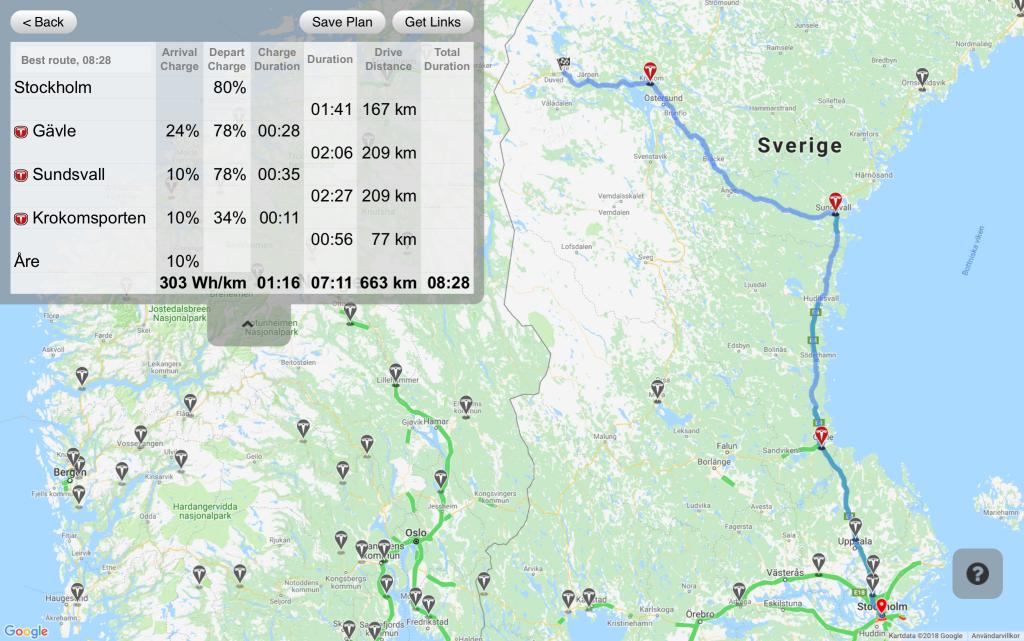This screenshot has height=641, width=1024.
Task: Click the checkered finish flag at Åre
Action: tap(564, 63)
